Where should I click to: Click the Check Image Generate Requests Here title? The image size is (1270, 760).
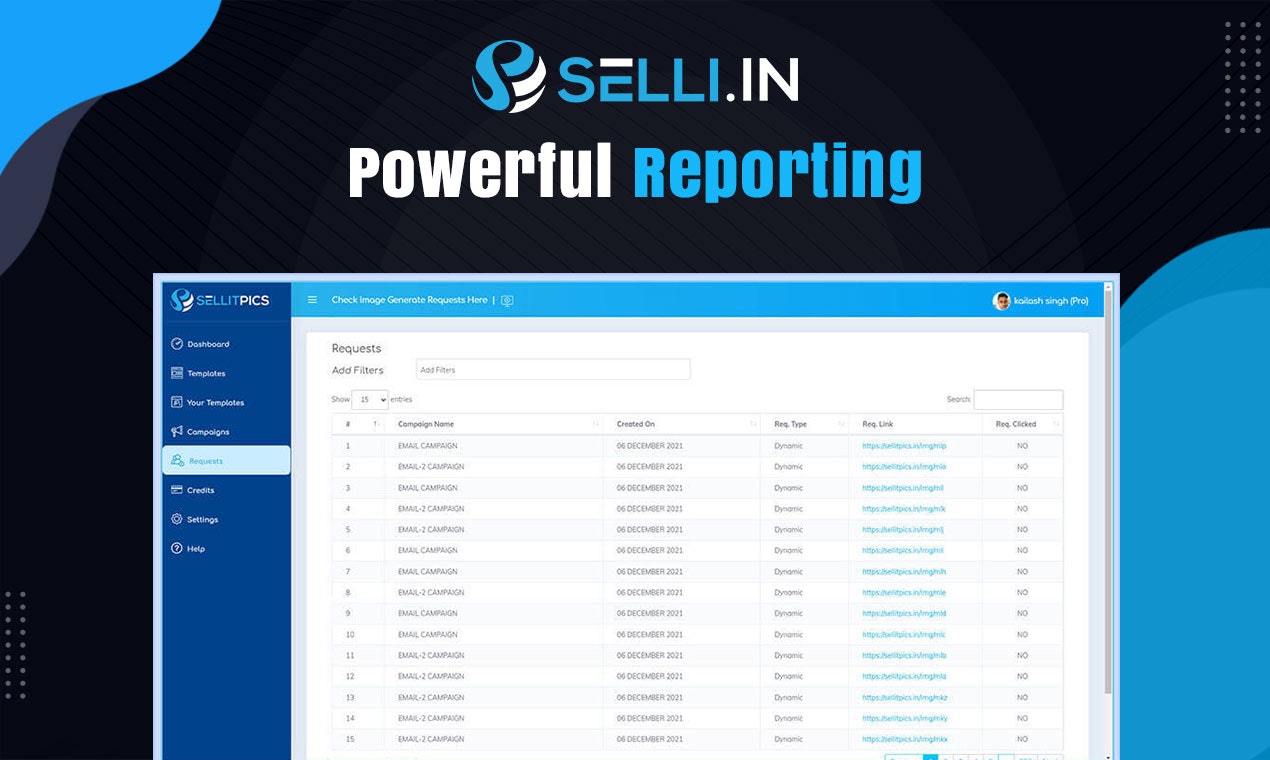pyautogui.click(x=410, y=300)
